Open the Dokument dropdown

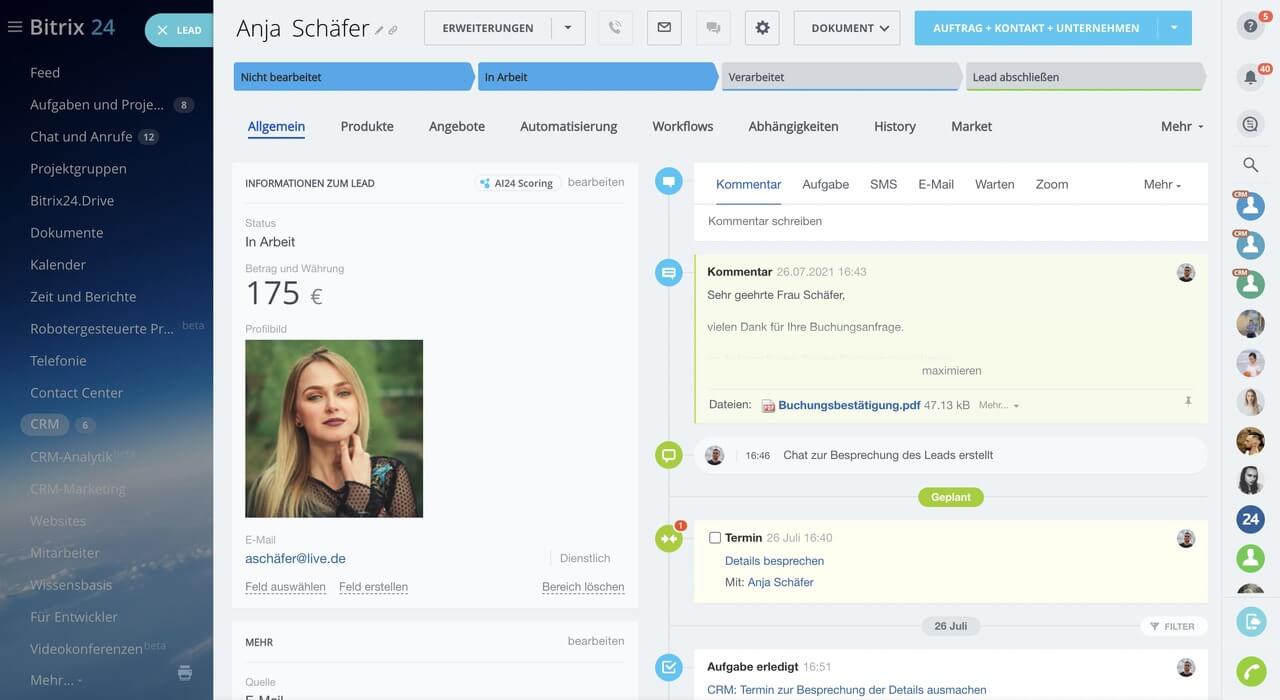(846, 28)
